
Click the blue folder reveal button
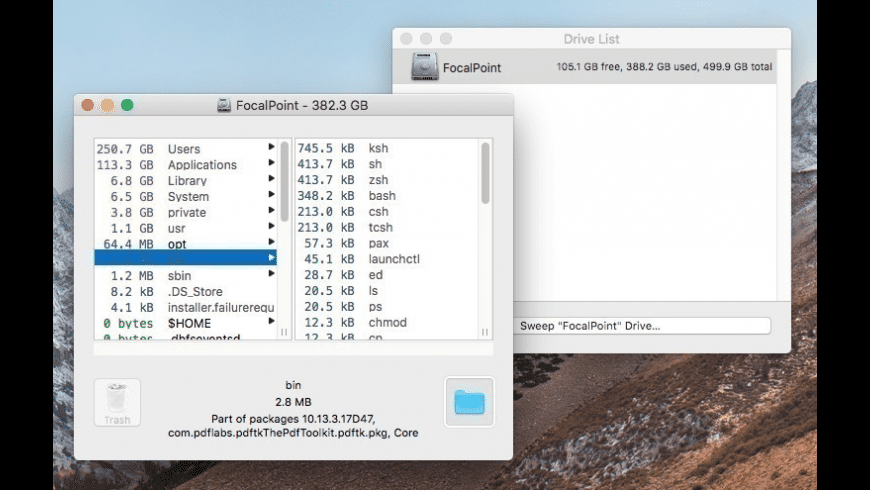(x=469, y=402)
